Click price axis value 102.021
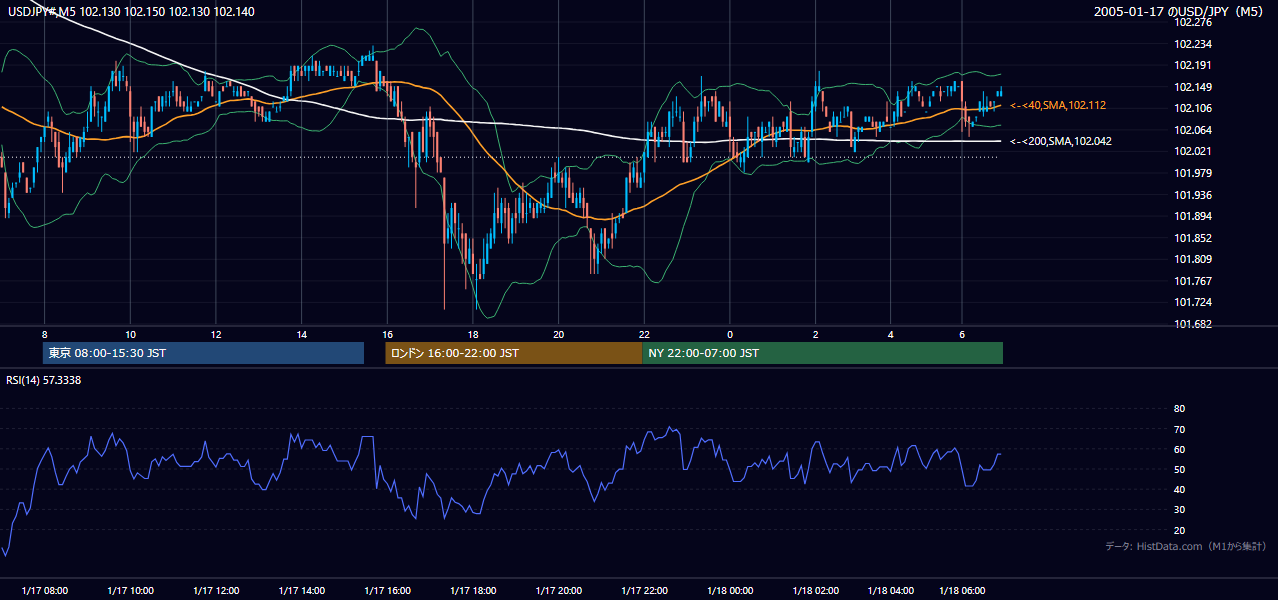This screenshot has width=1278, height=600. click(1193, 151)
